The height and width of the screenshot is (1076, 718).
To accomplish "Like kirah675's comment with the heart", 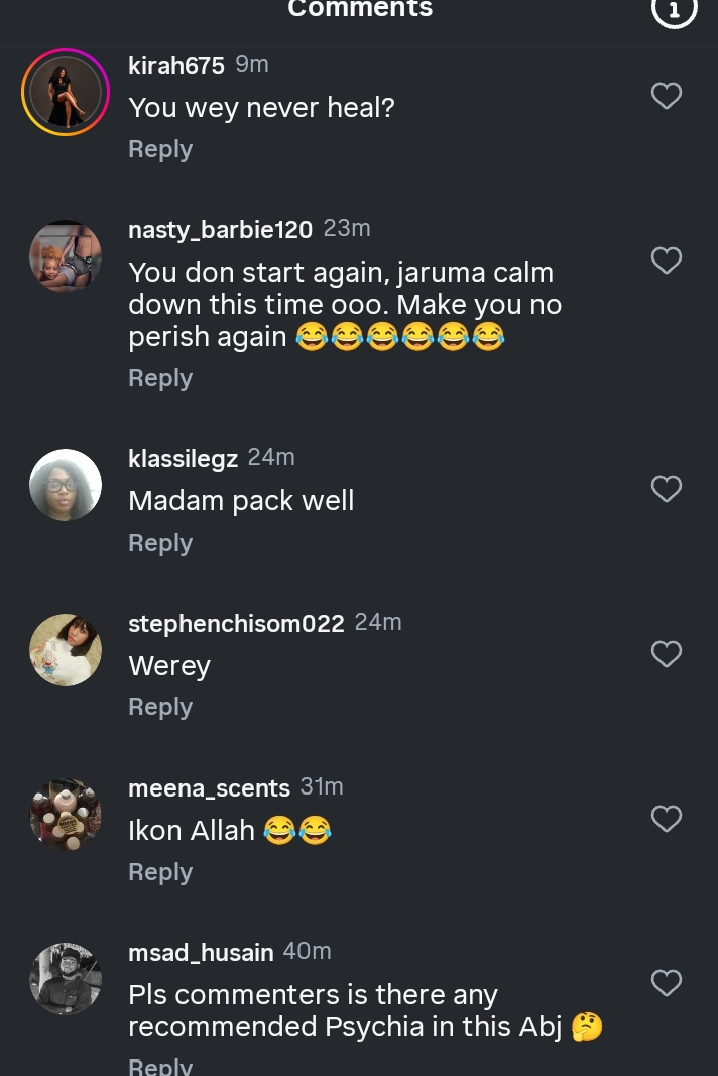I will tap(666, 96).
